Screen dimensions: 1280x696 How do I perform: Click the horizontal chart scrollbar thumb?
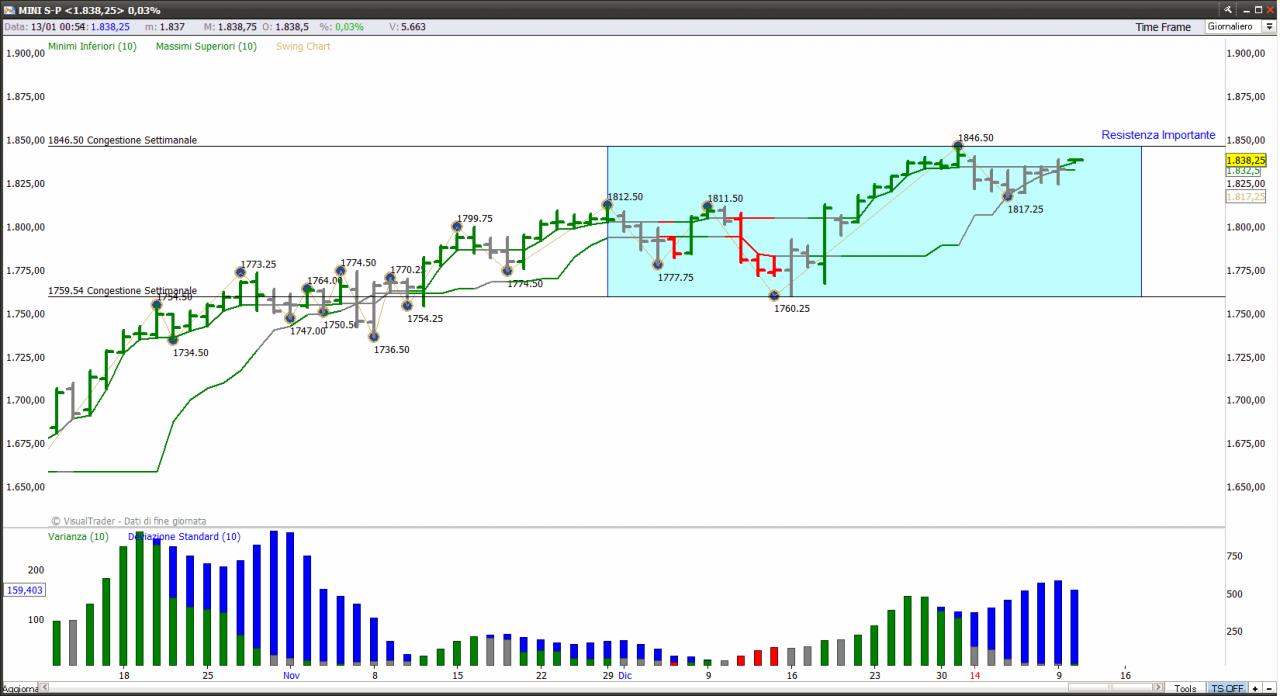(x=1109, y=688)
